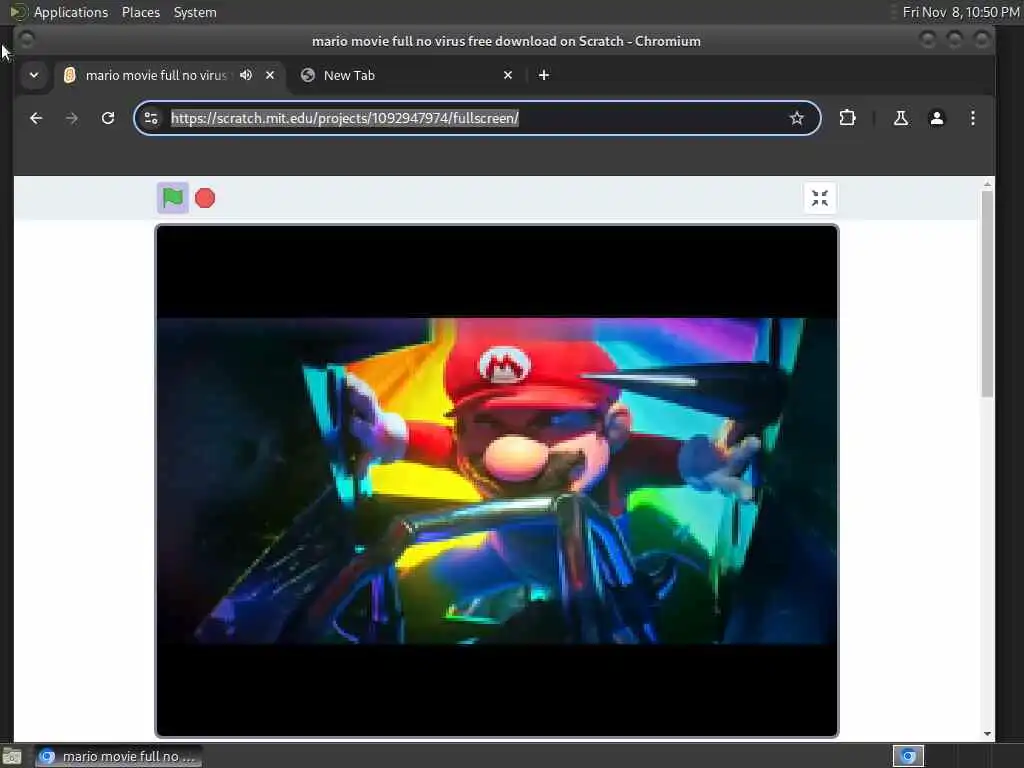Open the Extensions puzzle icon
This screenshot has width=1024, height=768.
click(x=847, y=118)
